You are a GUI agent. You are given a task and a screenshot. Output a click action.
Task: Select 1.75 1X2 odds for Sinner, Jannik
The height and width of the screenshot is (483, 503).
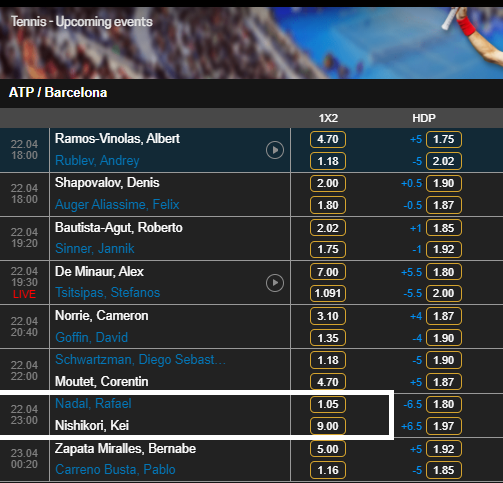[x=328, y=249]
